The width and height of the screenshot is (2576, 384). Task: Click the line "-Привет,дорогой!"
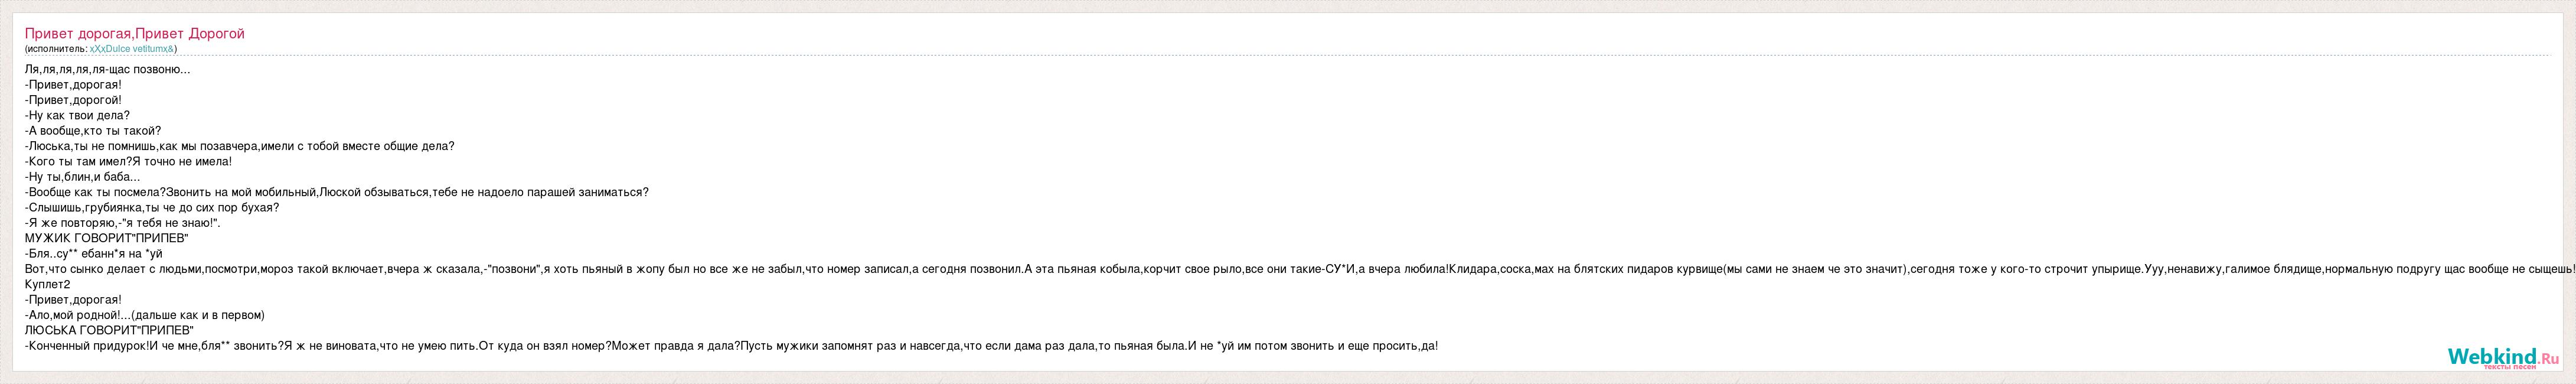point(73,100)
